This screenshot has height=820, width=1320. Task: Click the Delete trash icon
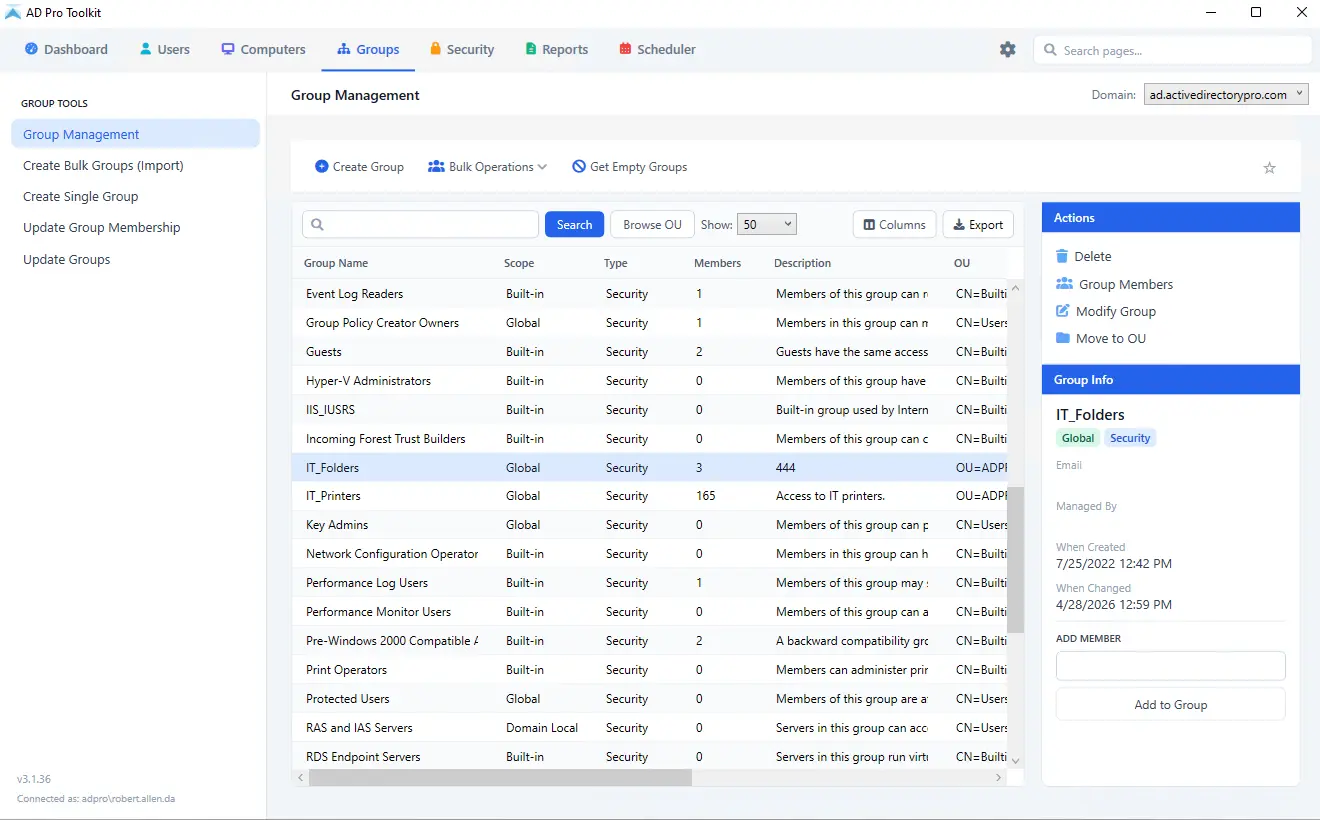[x=1062, y=256]
